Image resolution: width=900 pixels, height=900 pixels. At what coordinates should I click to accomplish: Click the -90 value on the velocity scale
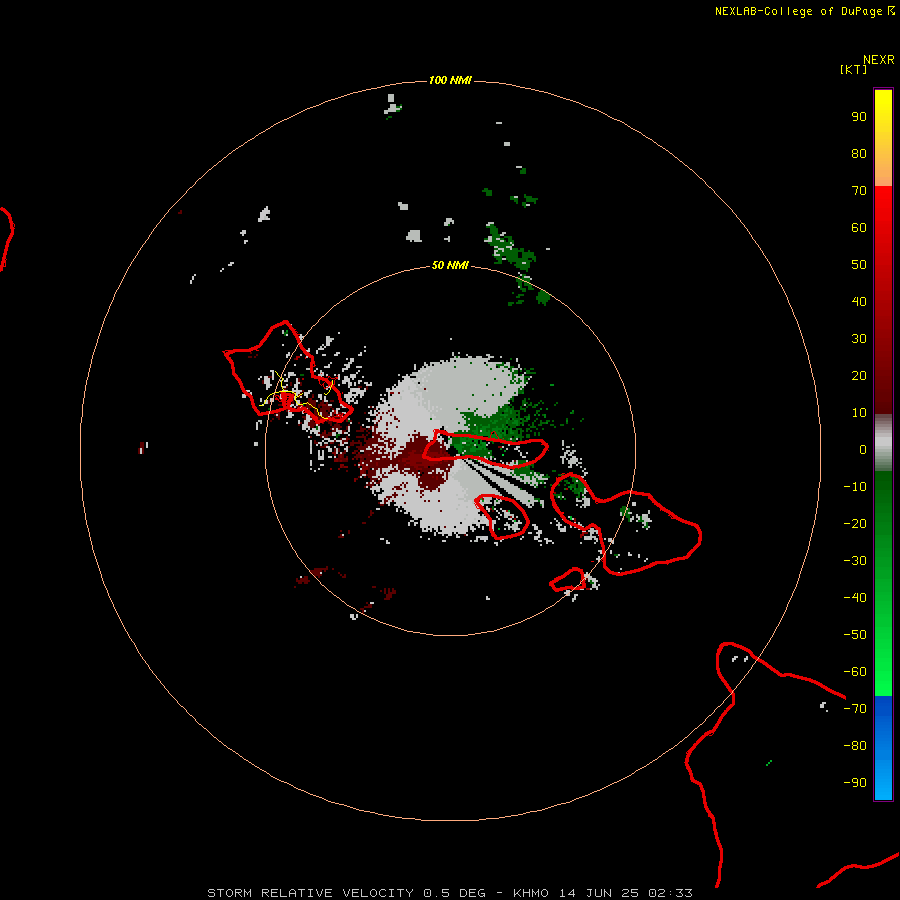click(x=855, y=783)
